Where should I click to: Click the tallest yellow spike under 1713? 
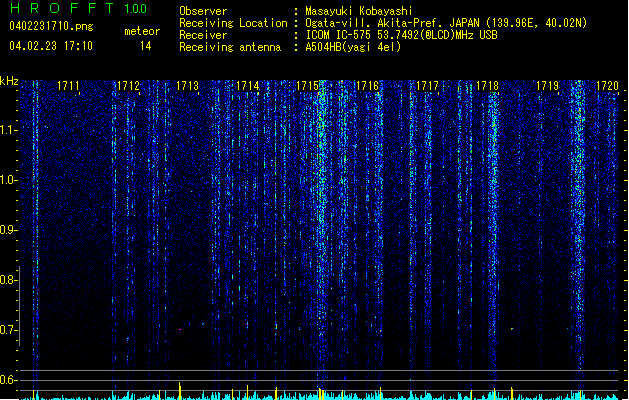(180, 391)
